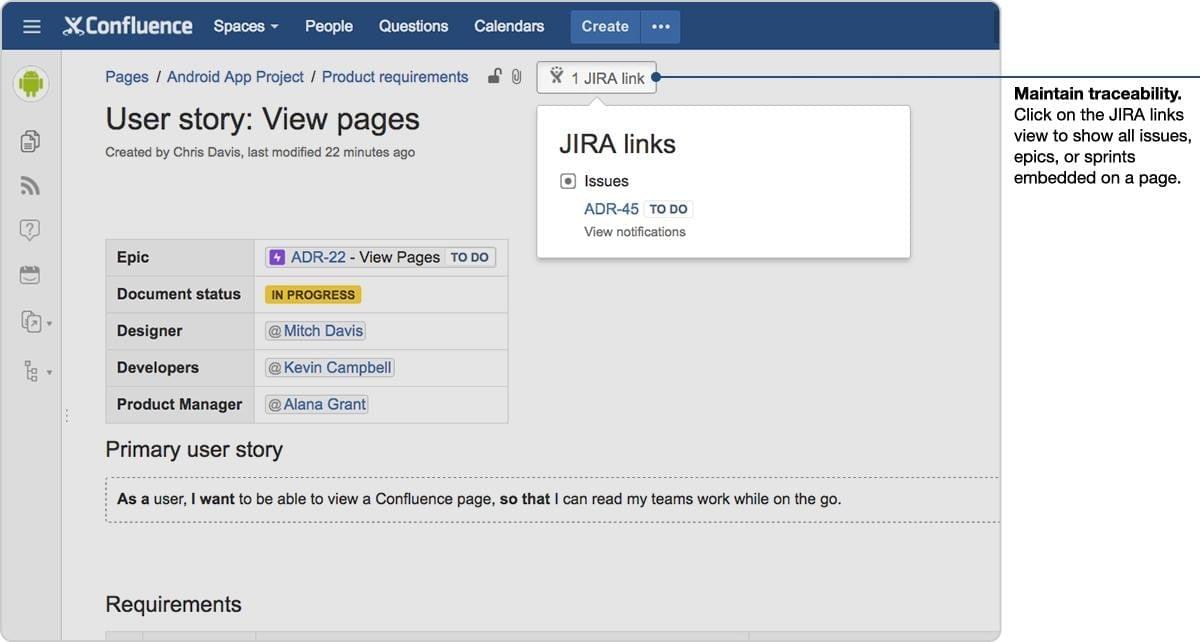Click the 'User story: View pages' title
The image size is (1200, 642).
pos(263,120)
